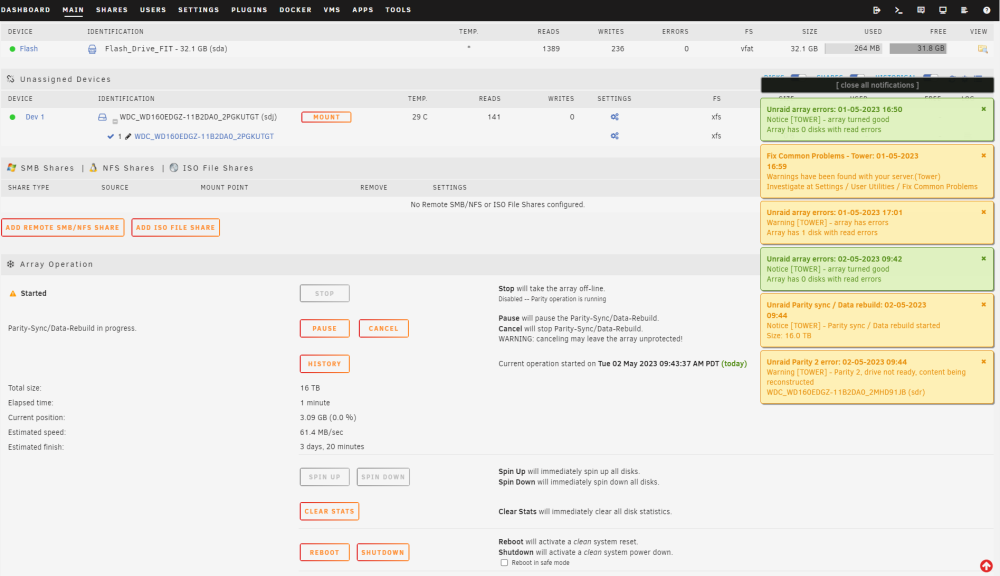Dismiss the Parity sync / Data rebuild notification

[983, 304]
